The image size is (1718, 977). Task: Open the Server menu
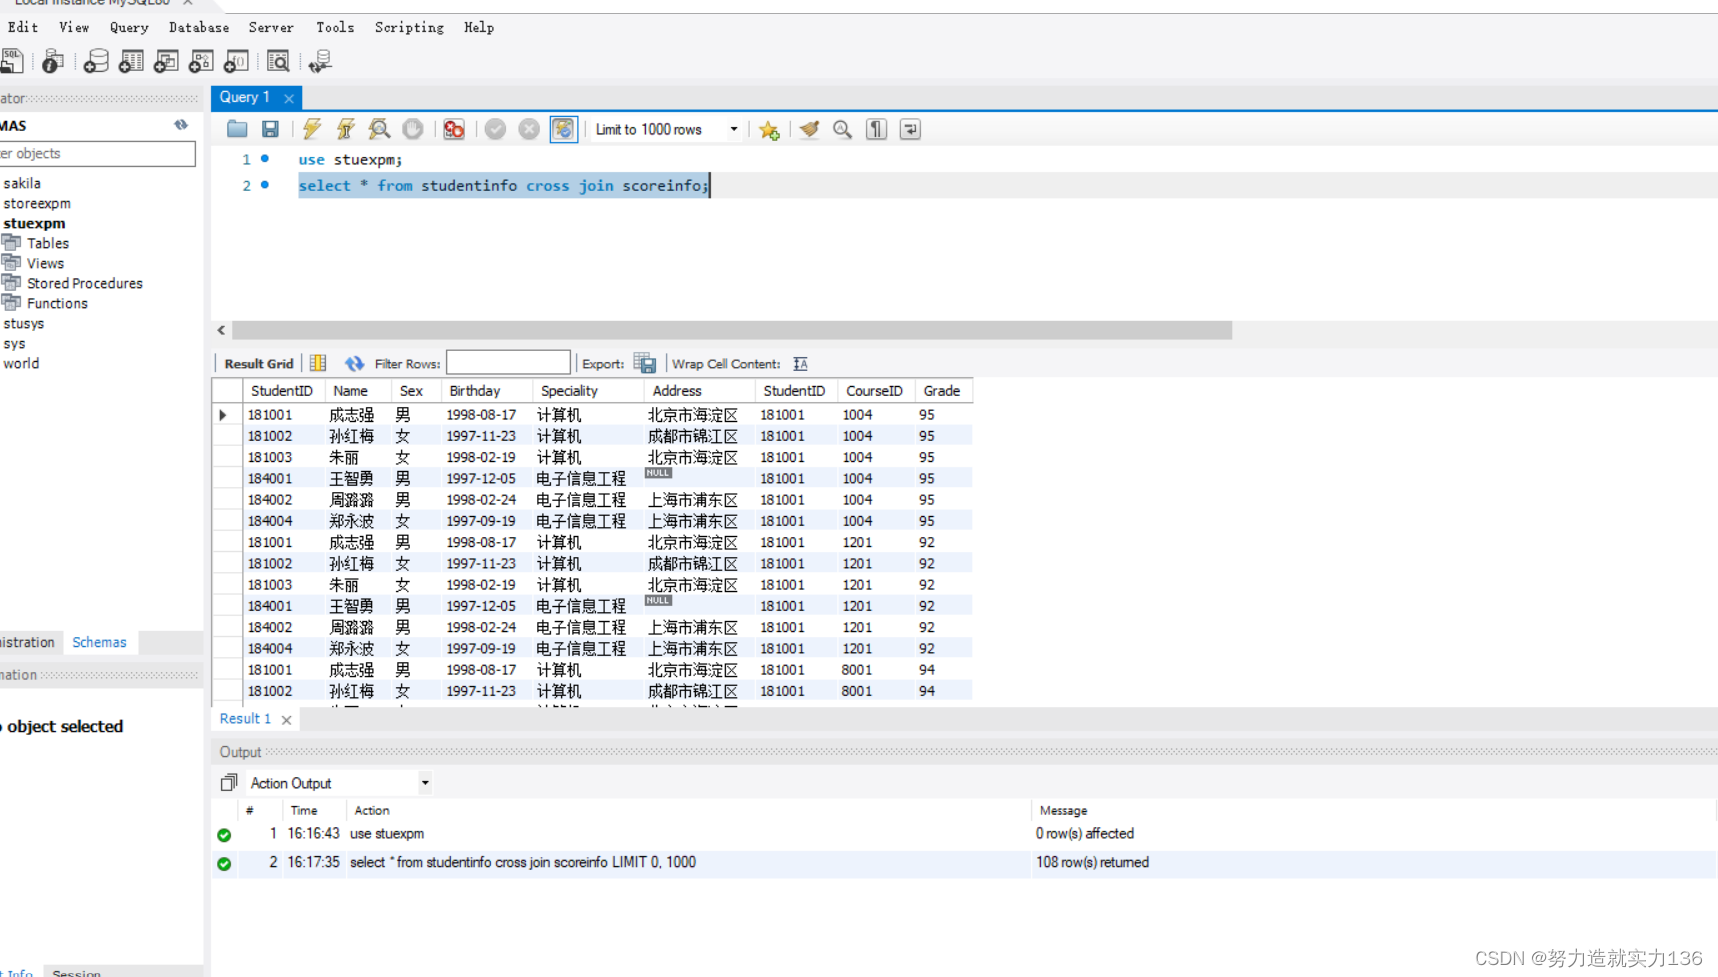pos(271,27)
